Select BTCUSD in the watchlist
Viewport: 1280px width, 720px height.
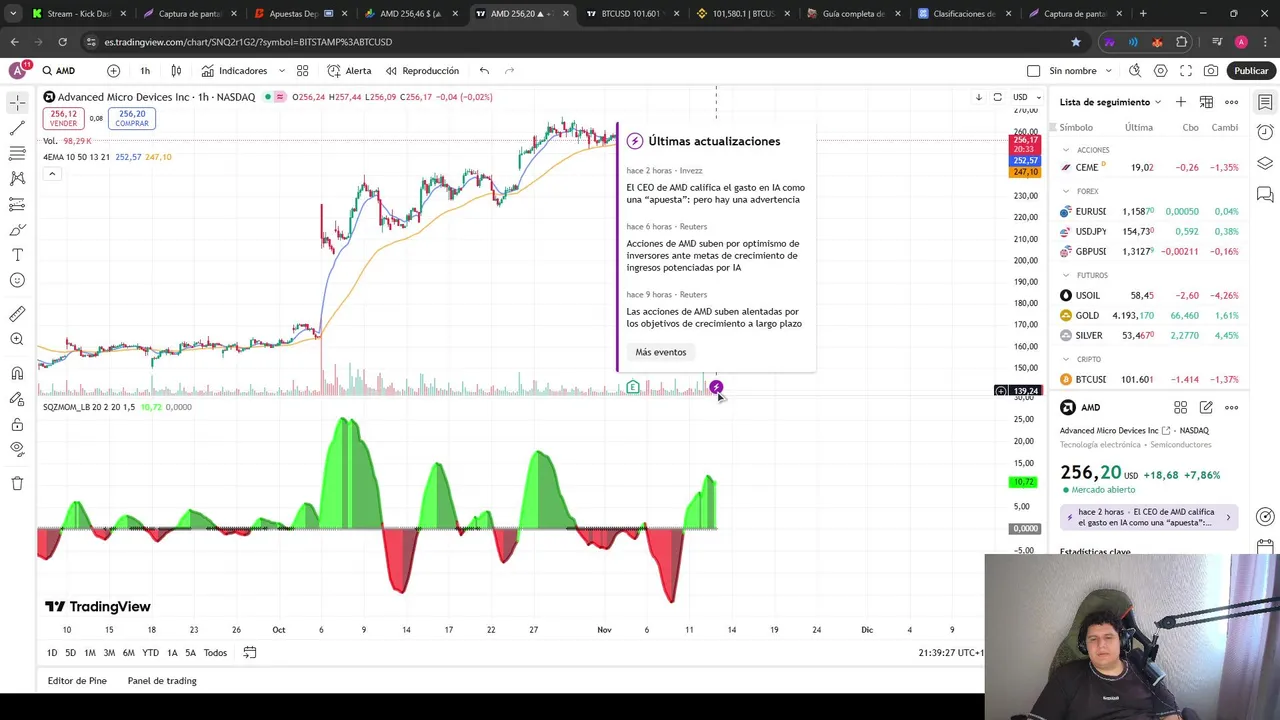click(x=1150, y=380)
